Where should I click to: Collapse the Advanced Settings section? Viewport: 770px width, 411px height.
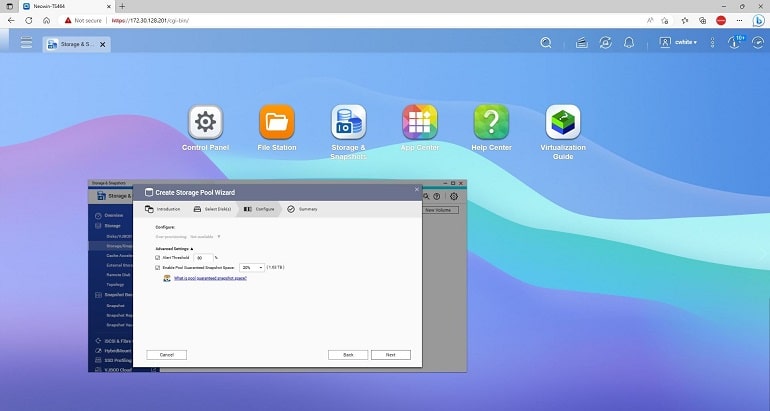(174, 249)
